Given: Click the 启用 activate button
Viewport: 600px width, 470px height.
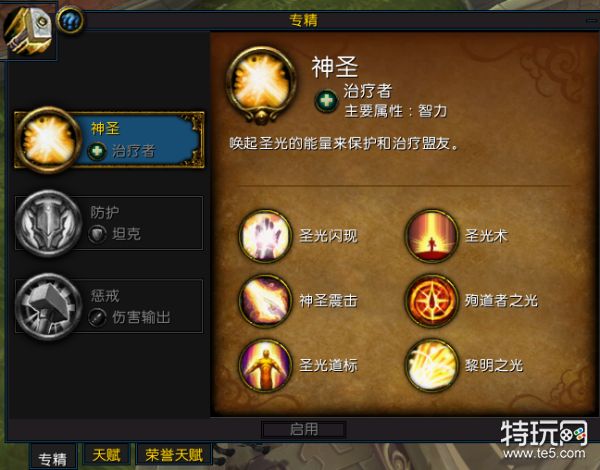Looking at the screenshot, I should coord(304,429).
